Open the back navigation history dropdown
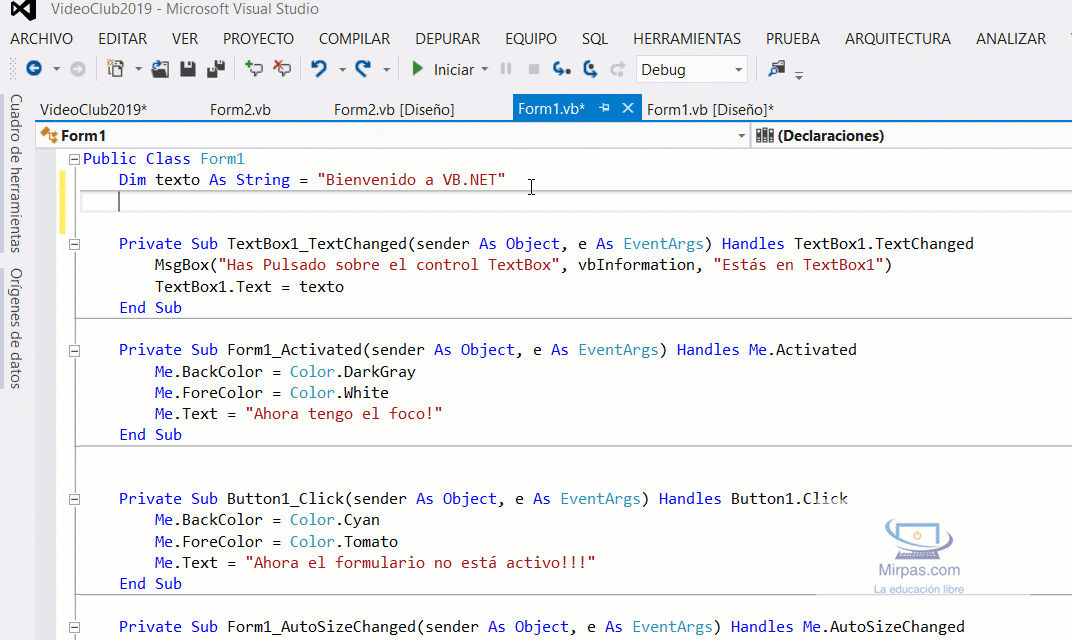The image size is (1072, 640). point(57,69)
